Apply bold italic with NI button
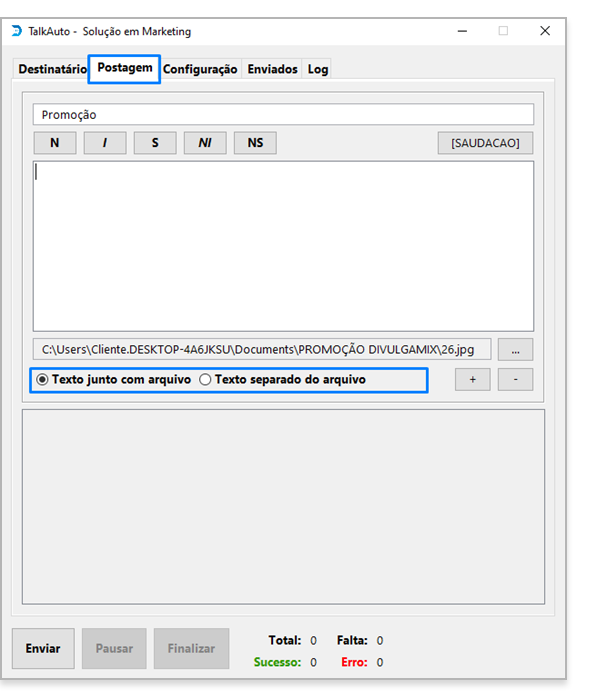The width and height of the screenshot is (599, 698). coord(205,143)
